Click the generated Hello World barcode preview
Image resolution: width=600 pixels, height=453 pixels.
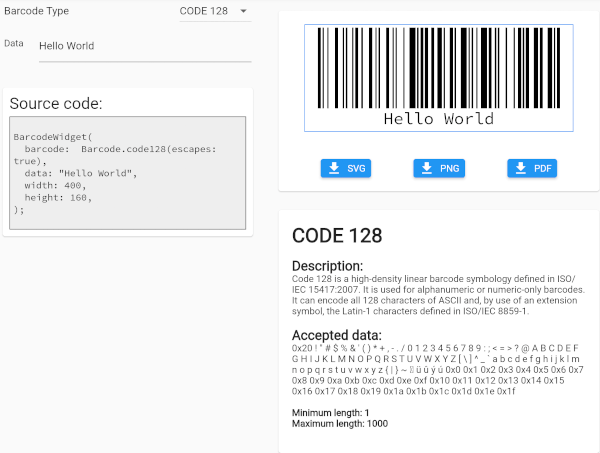point(439,78)
